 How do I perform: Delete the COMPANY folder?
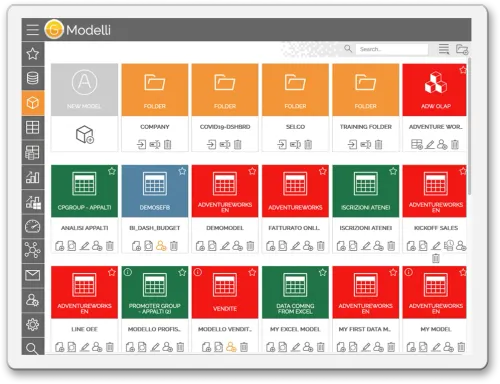click(168, 145)
